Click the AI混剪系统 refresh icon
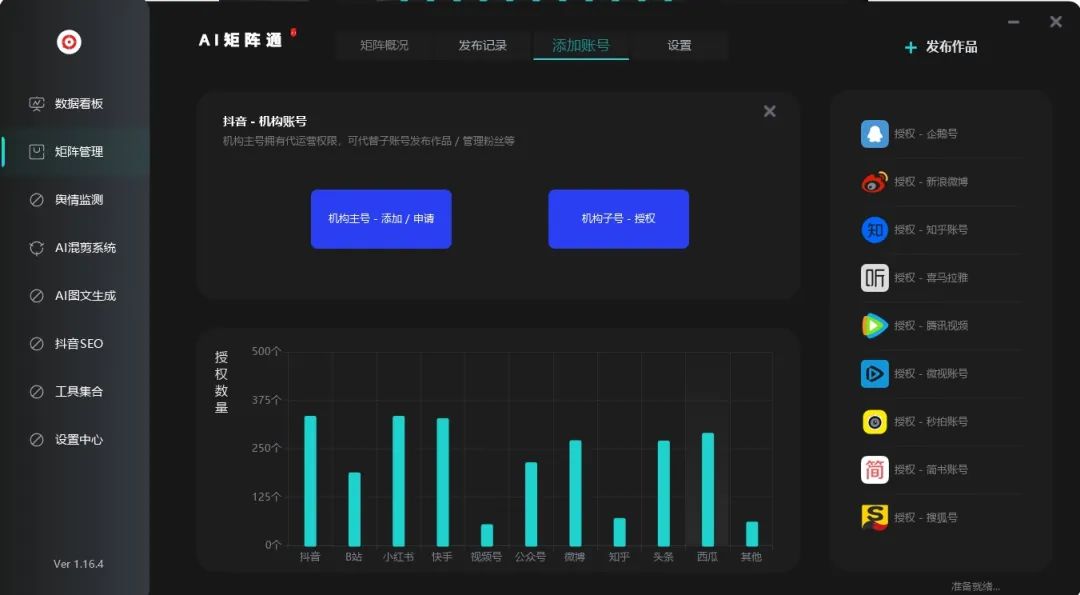This screenshot has height=595, width=1080. 37,248
